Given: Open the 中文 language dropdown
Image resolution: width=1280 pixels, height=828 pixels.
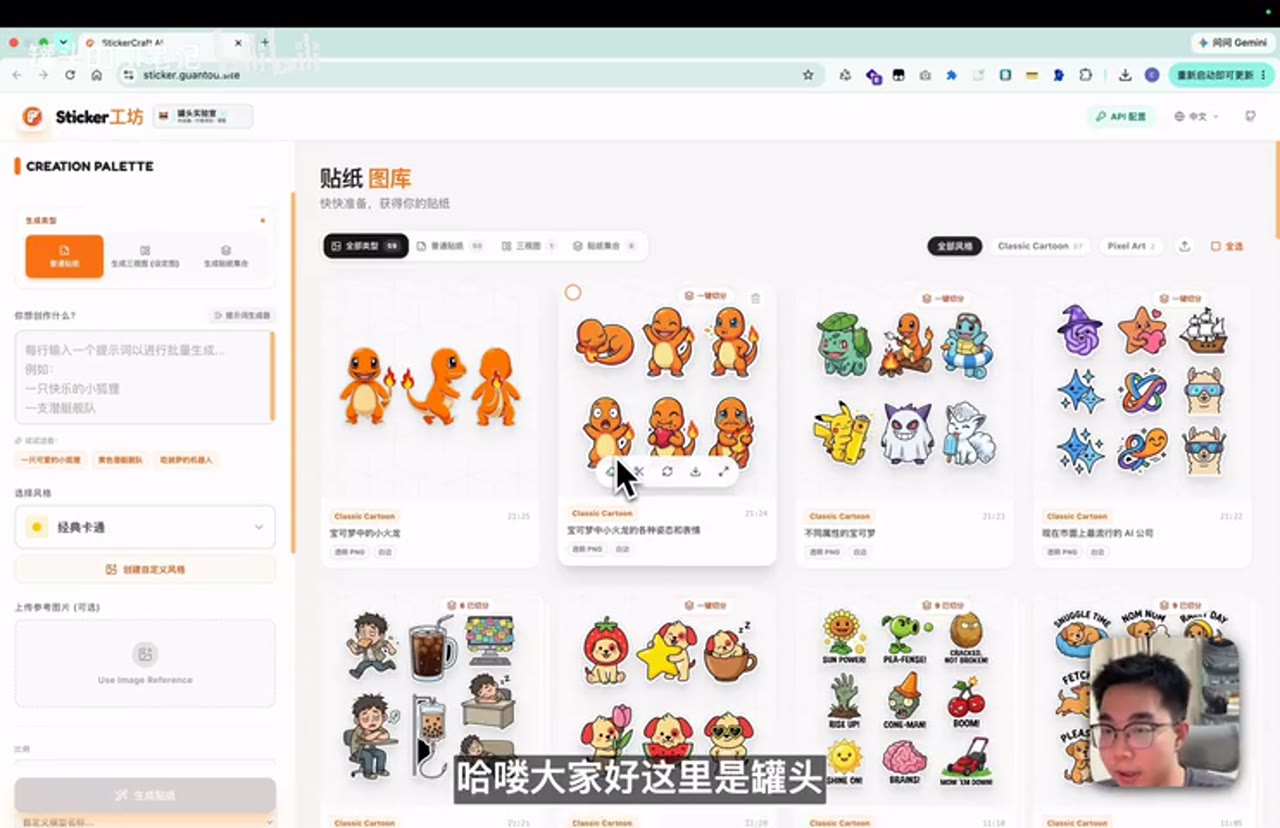Looking at the screenshot, I should (1197, 117).
